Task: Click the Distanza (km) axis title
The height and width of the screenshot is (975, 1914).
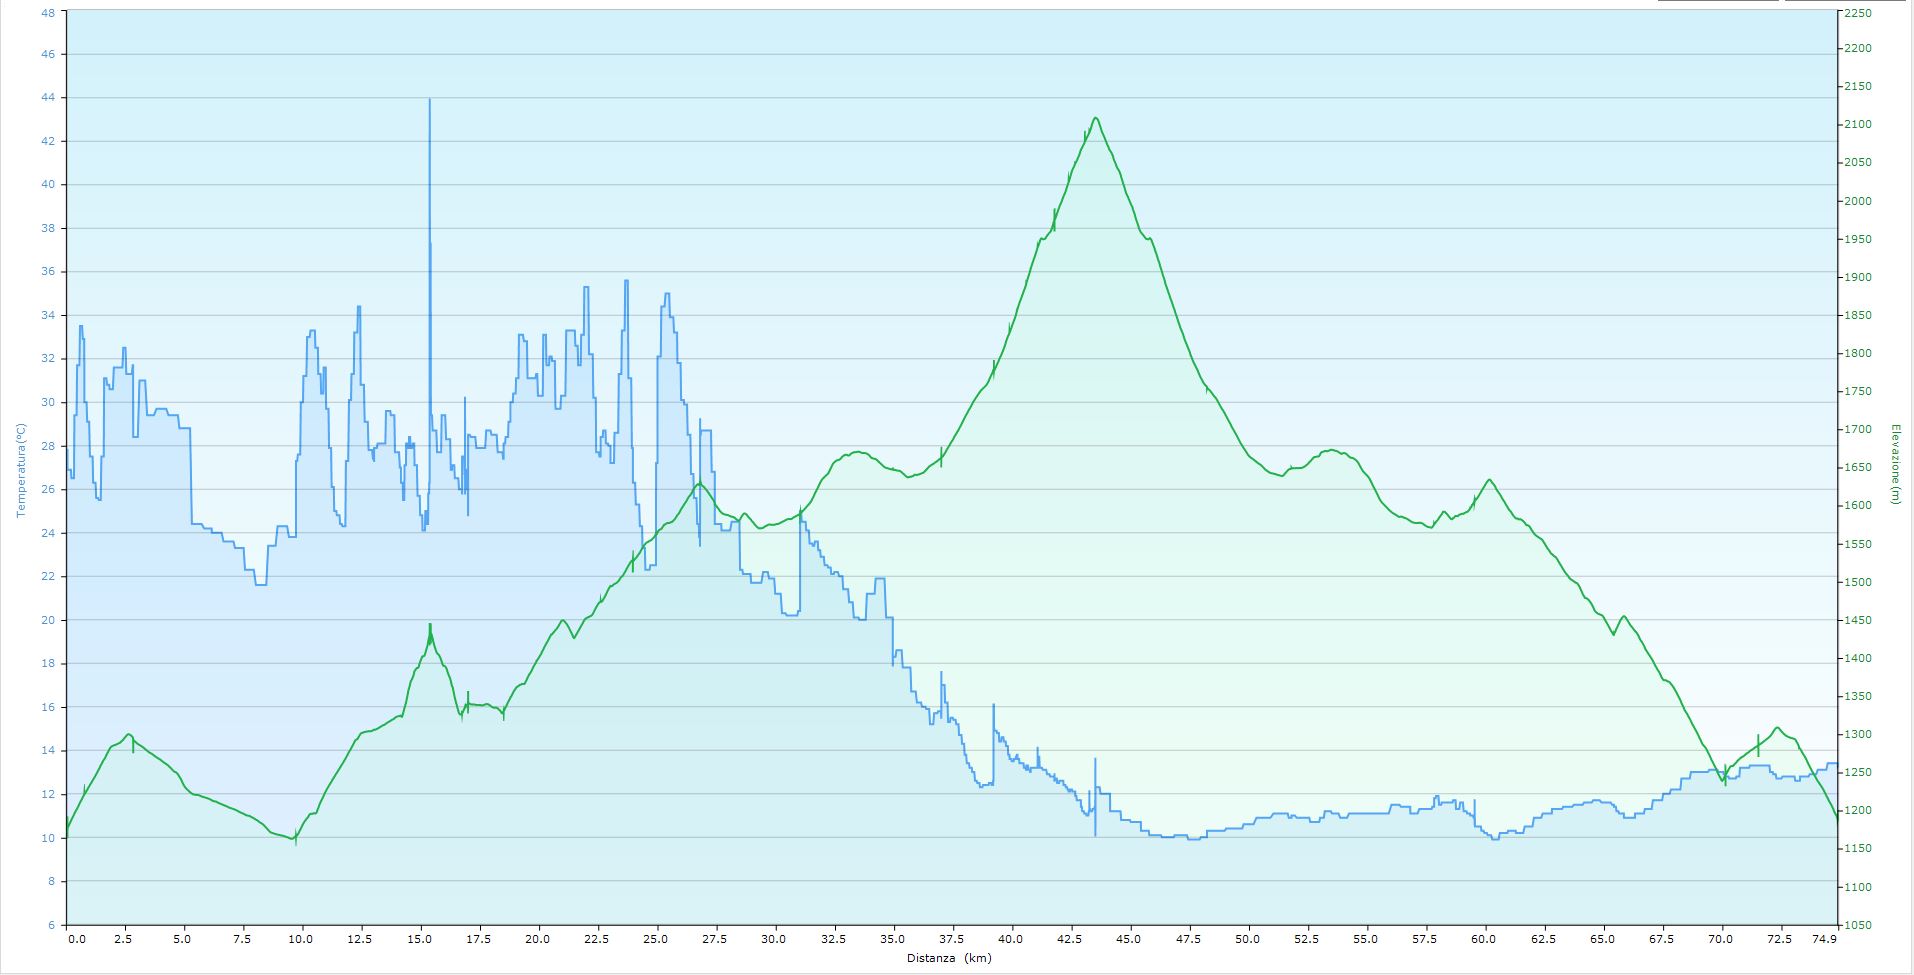Action: 951,958
